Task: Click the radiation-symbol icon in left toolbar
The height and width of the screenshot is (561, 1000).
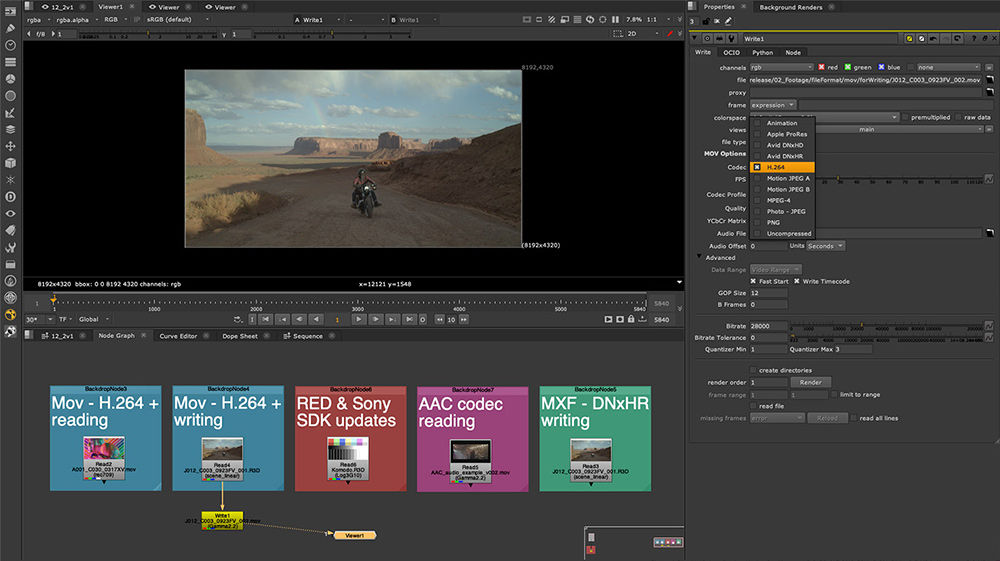Action: coord(10,314)
